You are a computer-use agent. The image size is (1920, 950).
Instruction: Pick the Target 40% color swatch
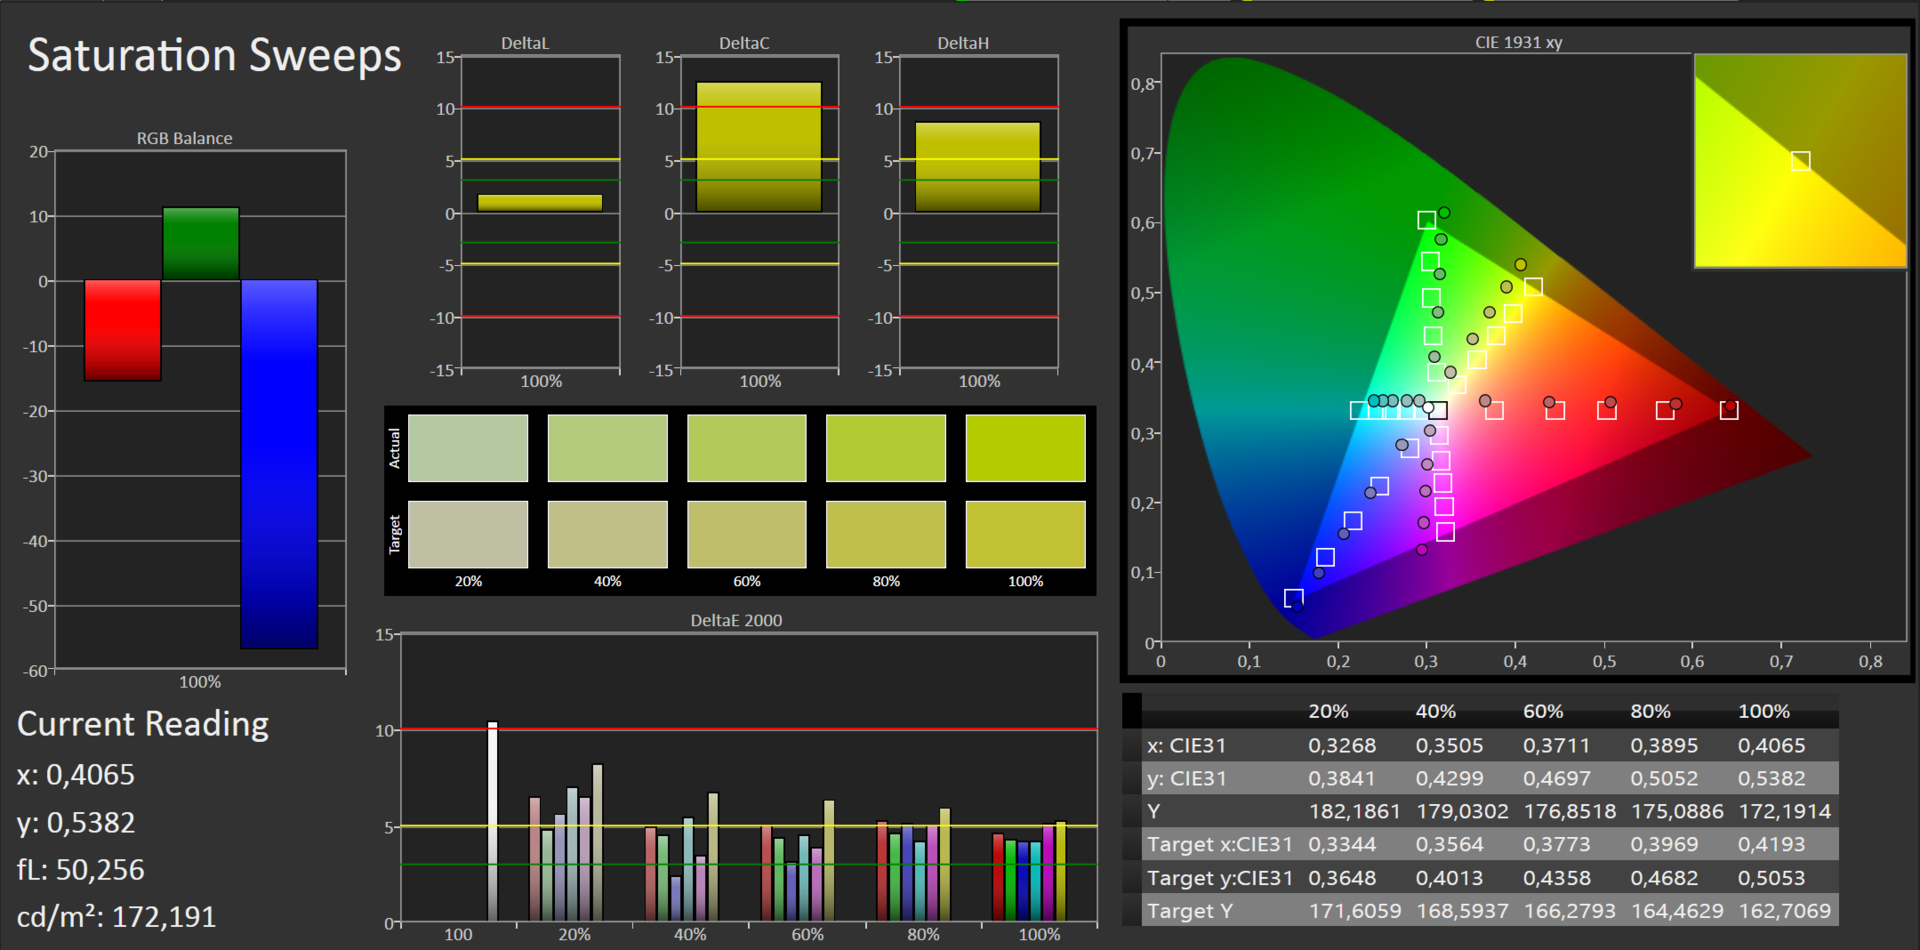click(607, 534)
